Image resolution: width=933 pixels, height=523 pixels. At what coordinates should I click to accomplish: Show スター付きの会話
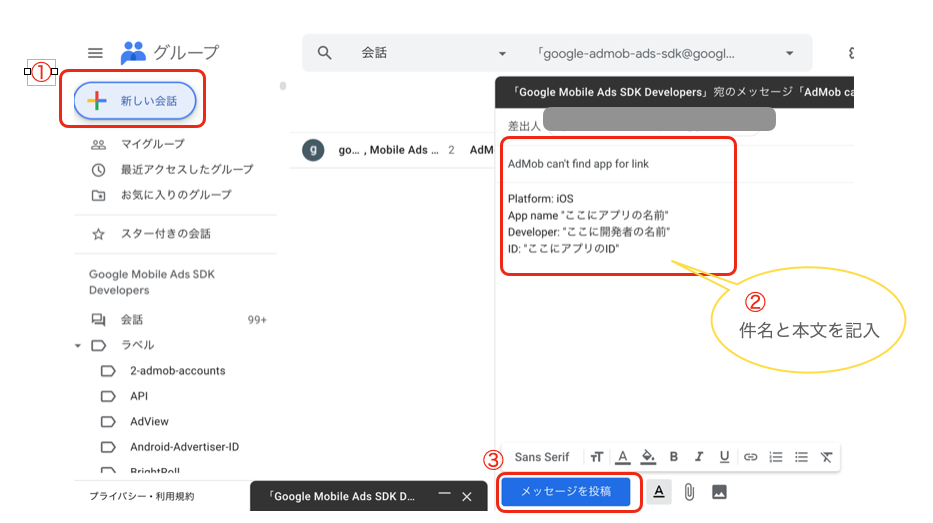pos(165,234)
